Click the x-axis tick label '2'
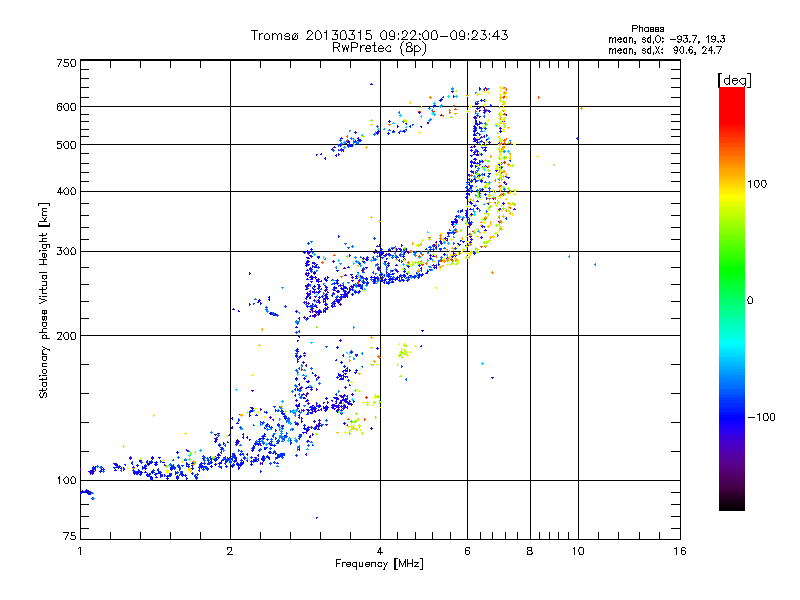 click(230, 551)
